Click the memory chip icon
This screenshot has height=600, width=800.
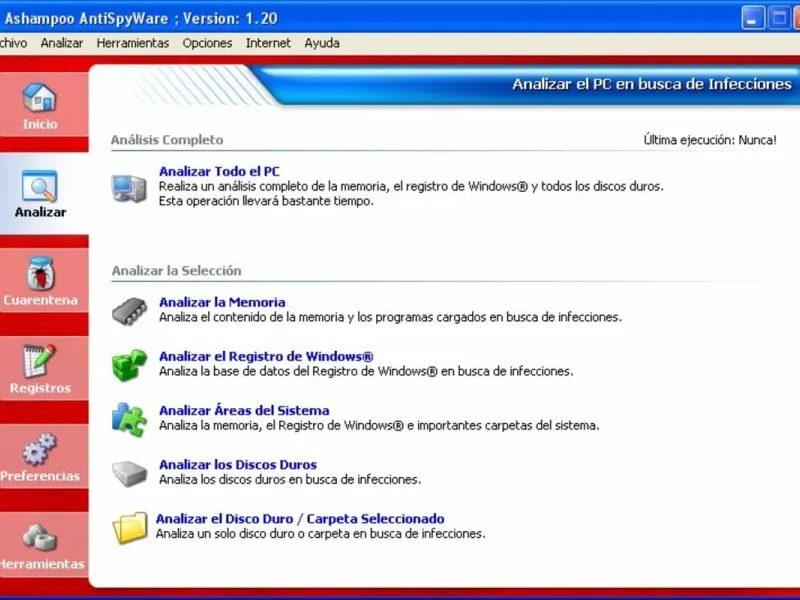pyautogui.click(x=129, y=311)
